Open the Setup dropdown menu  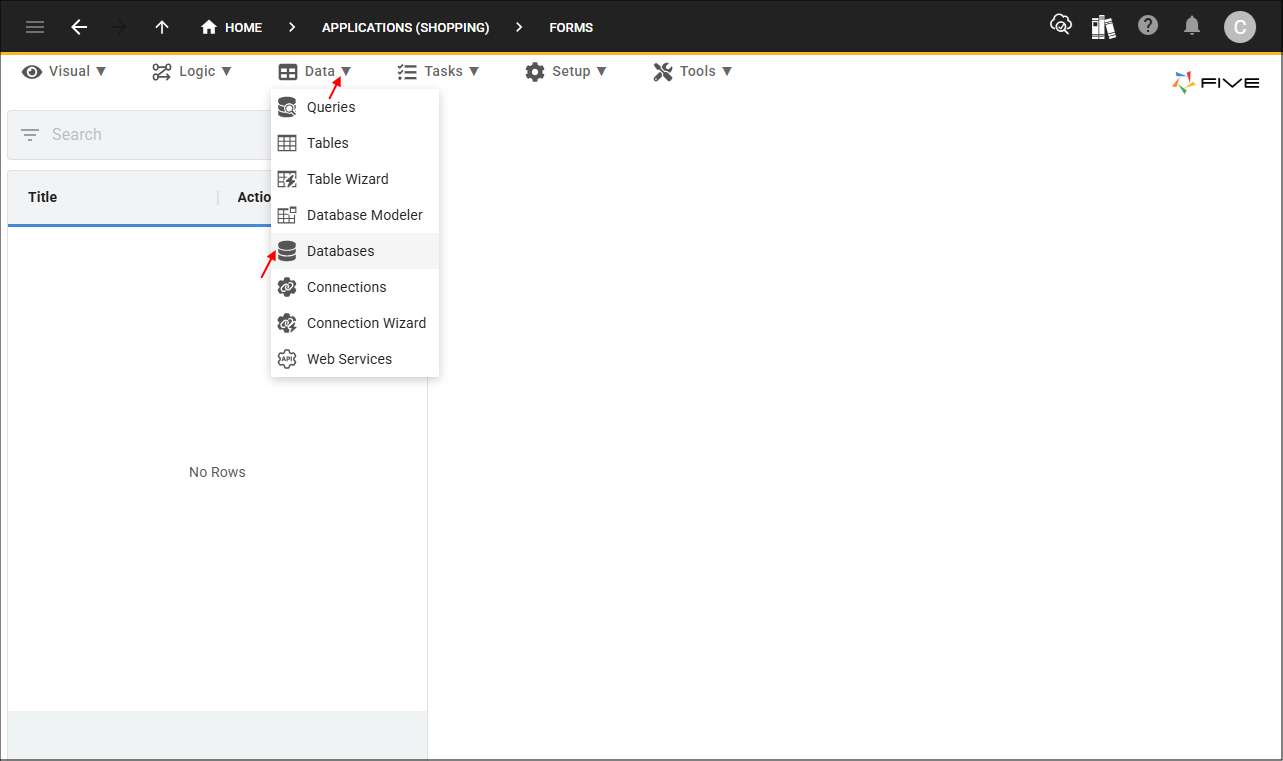[x=567, y=71]
